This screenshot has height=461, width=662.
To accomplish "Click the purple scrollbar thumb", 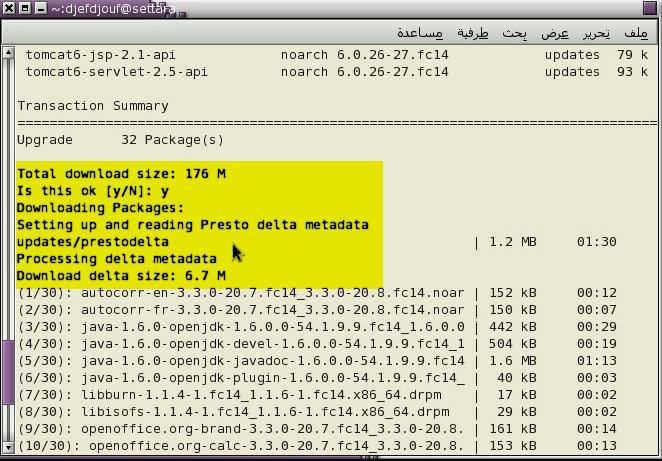I will tap(8, 372).
